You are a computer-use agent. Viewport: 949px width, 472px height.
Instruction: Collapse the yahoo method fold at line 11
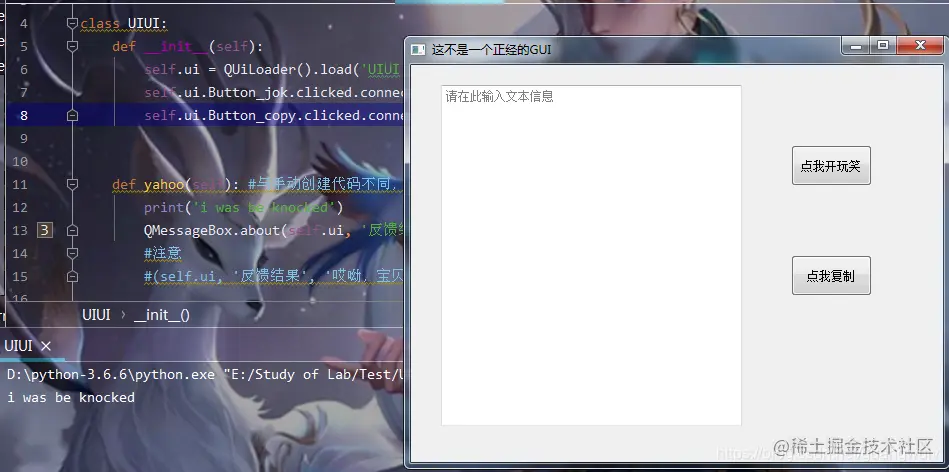tap(72, 184)
